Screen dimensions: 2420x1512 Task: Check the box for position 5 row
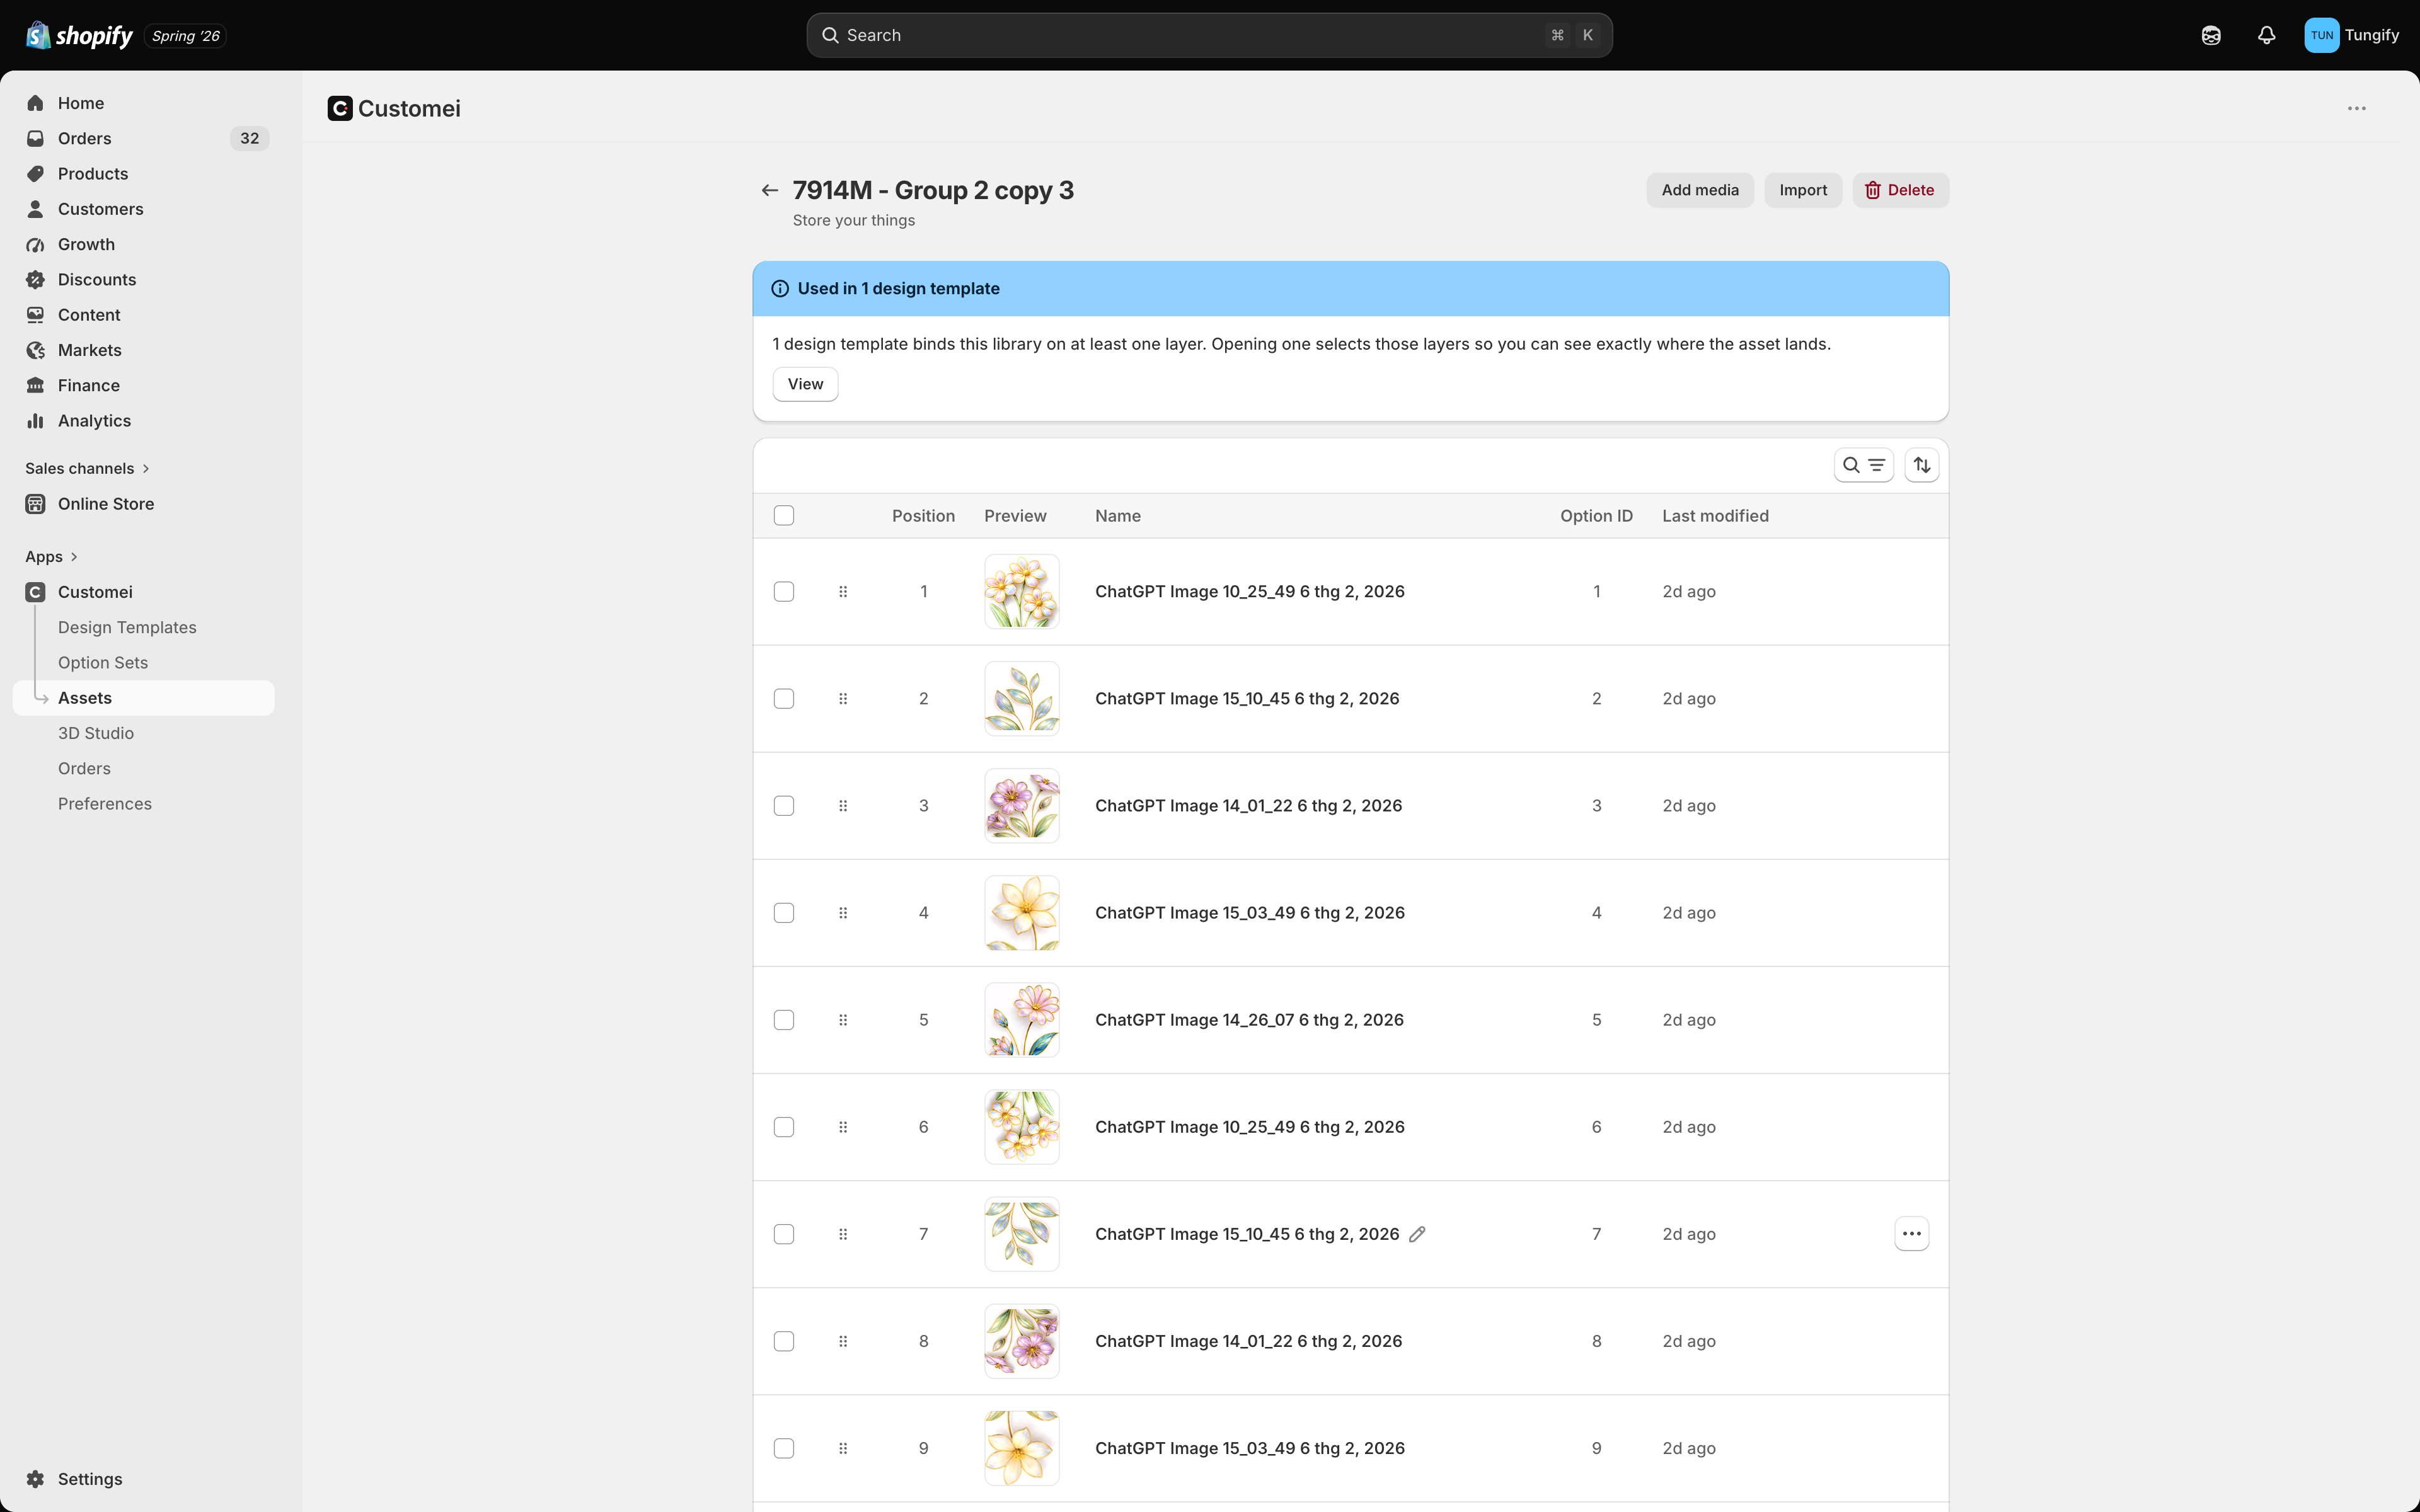point(784,1020)
